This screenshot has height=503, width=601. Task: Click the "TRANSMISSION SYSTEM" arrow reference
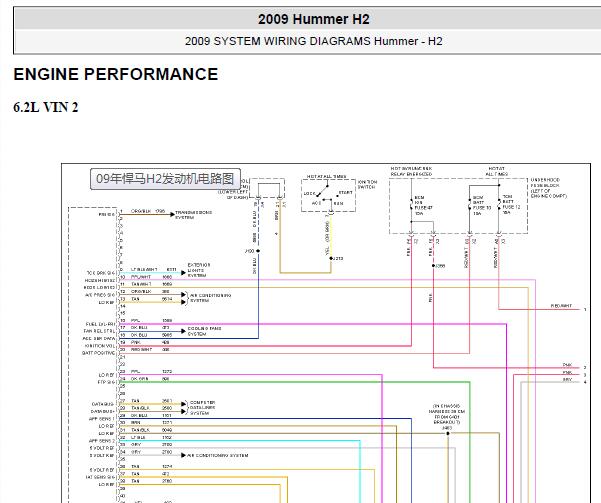(193, 215)
